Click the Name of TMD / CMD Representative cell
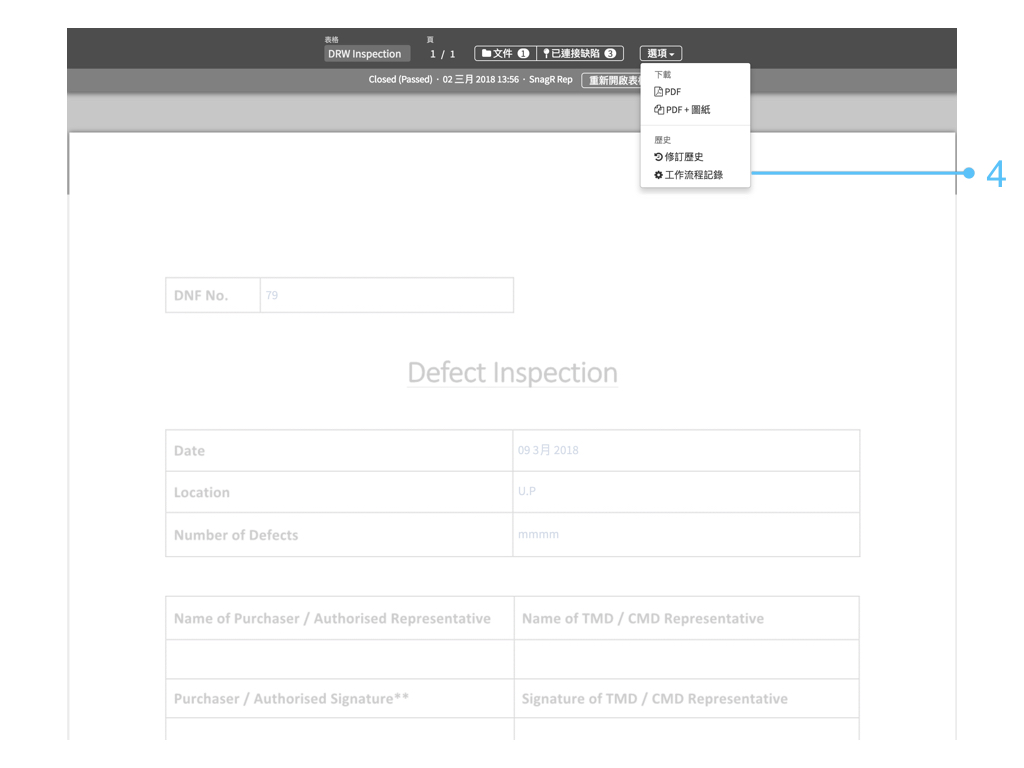This screenshot has height=768, width=1024. coord(686,618)
